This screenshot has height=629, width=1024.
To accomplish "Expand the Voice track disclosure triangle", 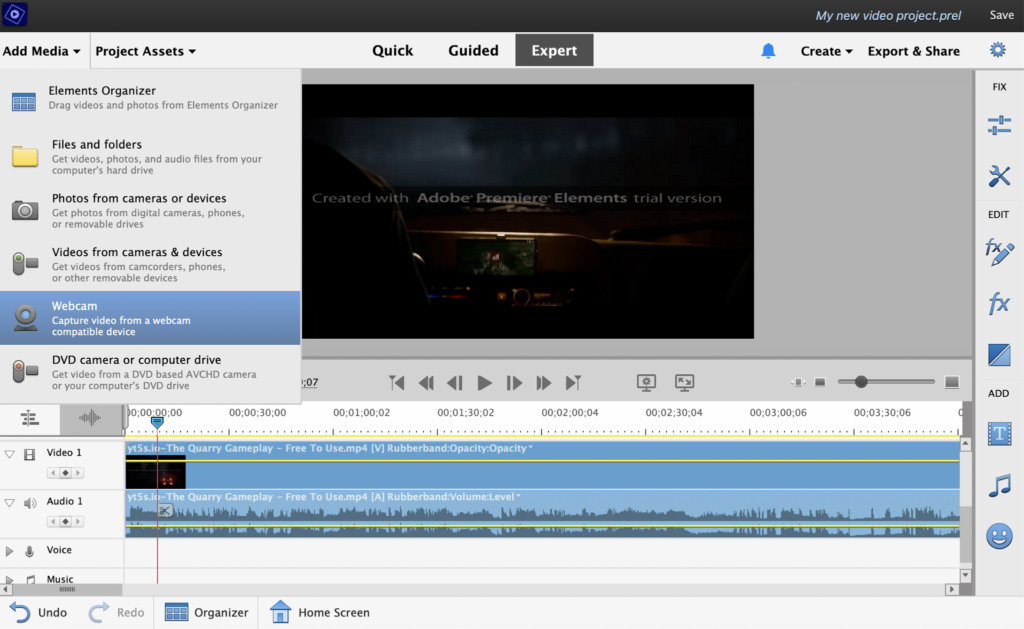I will (x=10, y=551).
